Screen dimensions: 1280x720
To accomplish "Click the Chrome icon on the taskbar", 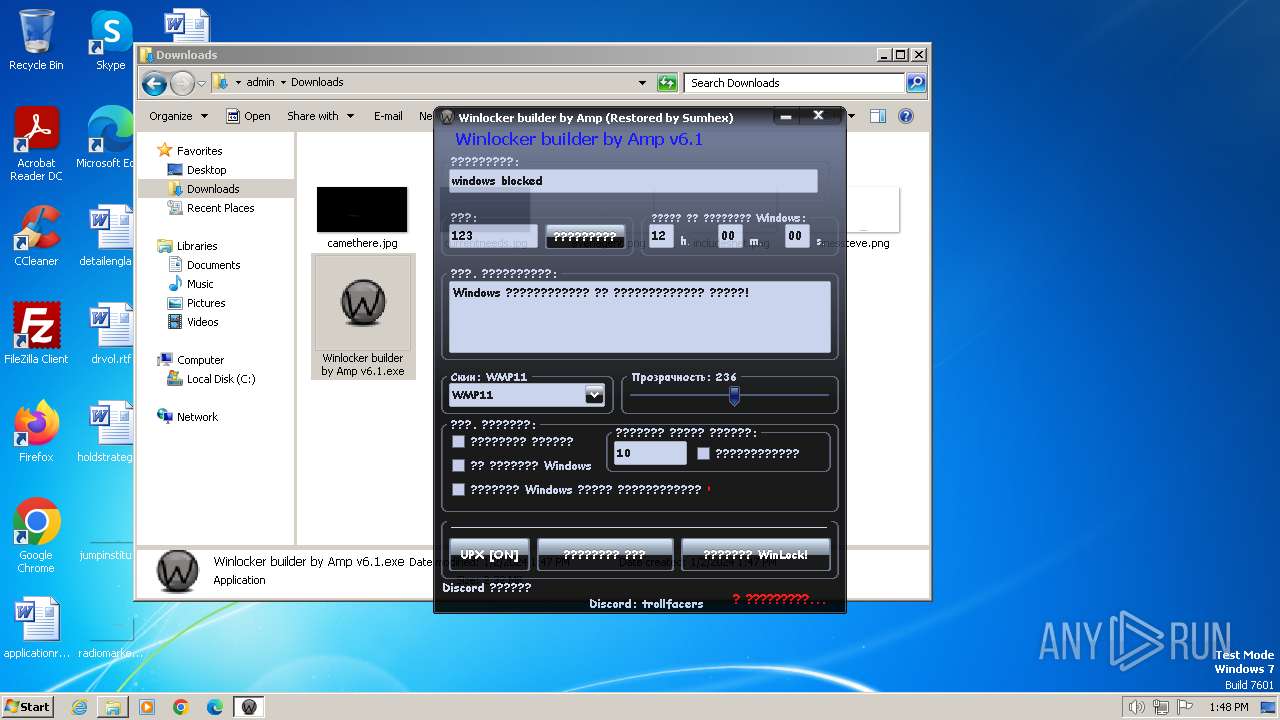I will 181,707.
